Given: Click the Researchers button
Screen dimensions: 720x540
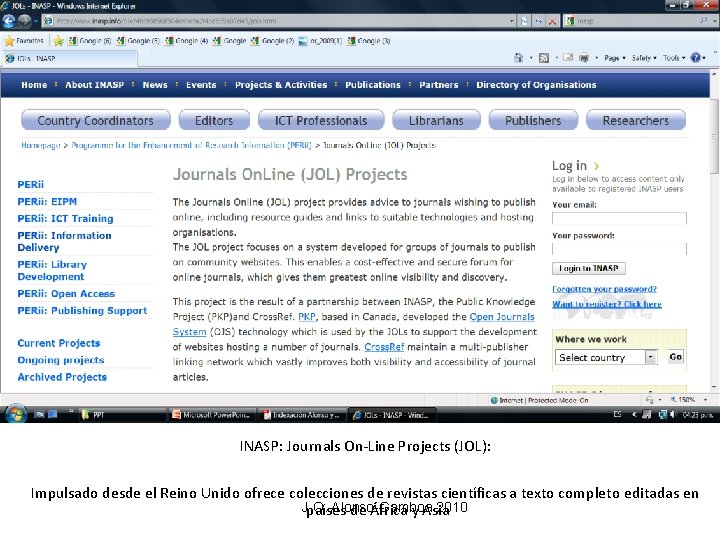Looking at the screenshot, I should [x=636, y=120].
